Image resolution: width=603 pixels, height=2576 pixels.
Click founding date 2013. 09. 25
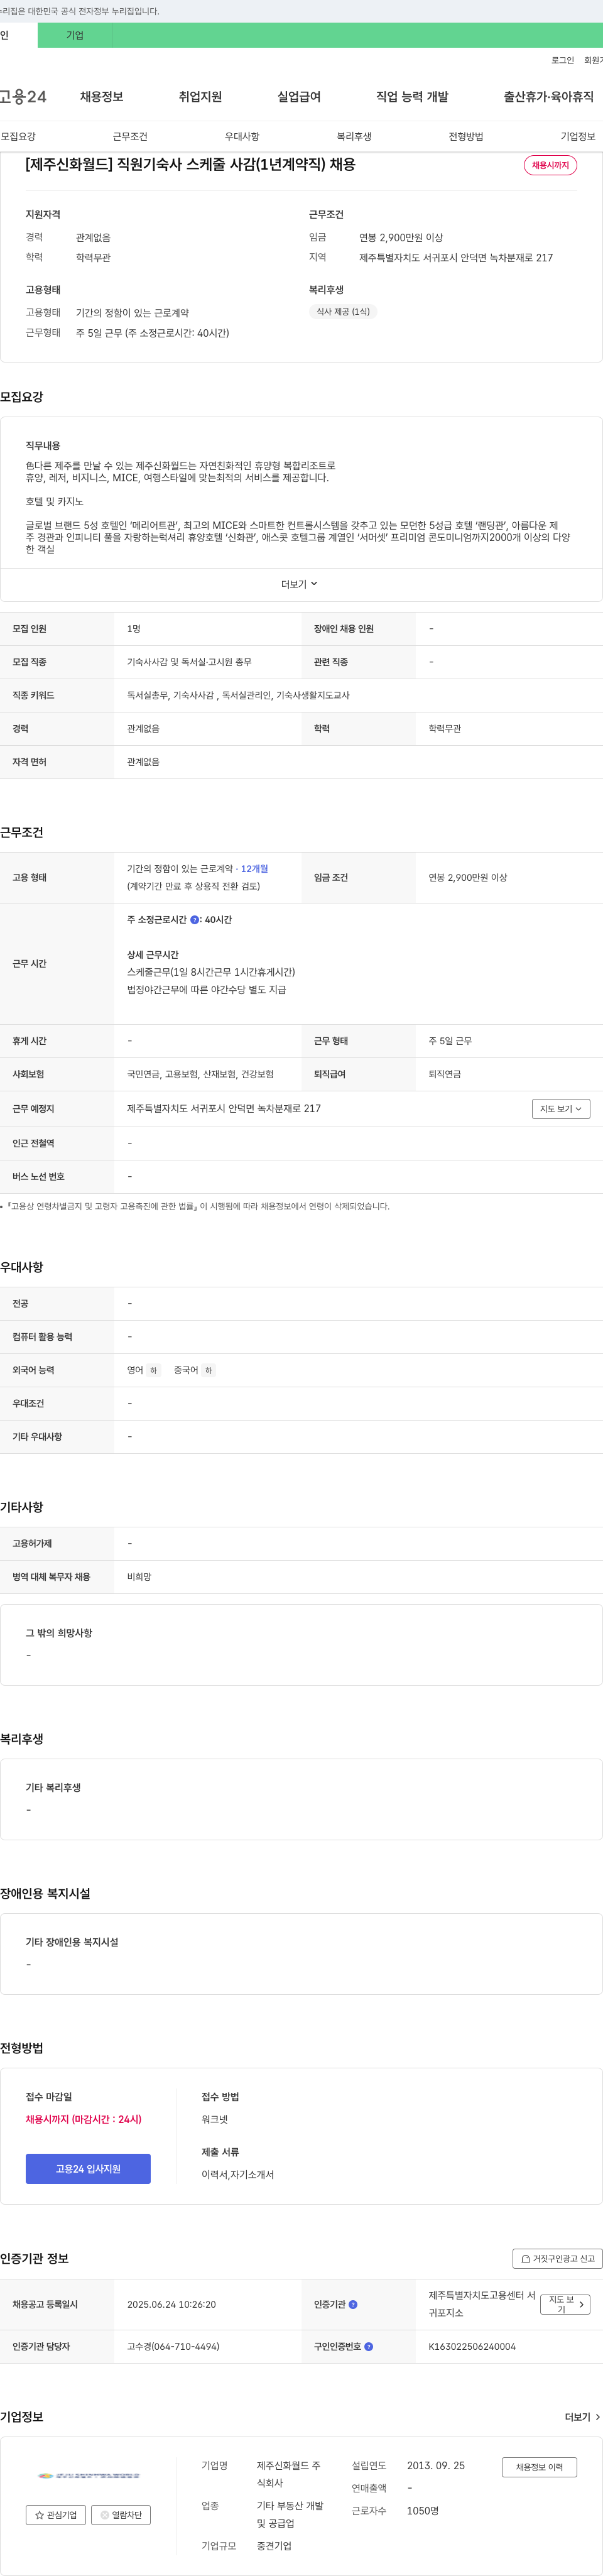(436, 2466)
